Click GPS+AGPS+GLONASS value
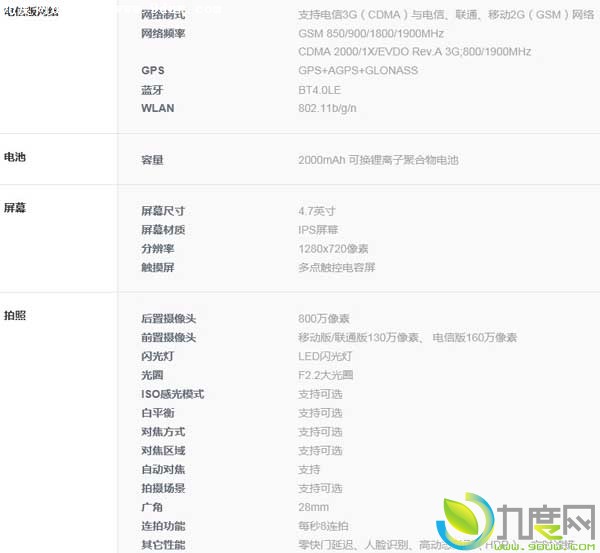The height and width of the screenshot is (553, 600). (358, 70)
